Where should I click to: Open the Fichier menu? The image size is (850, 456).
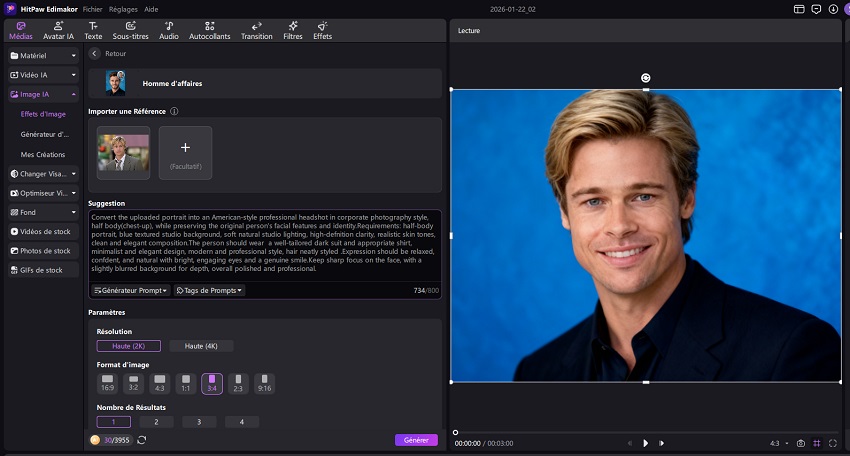[x=92, y=8]
